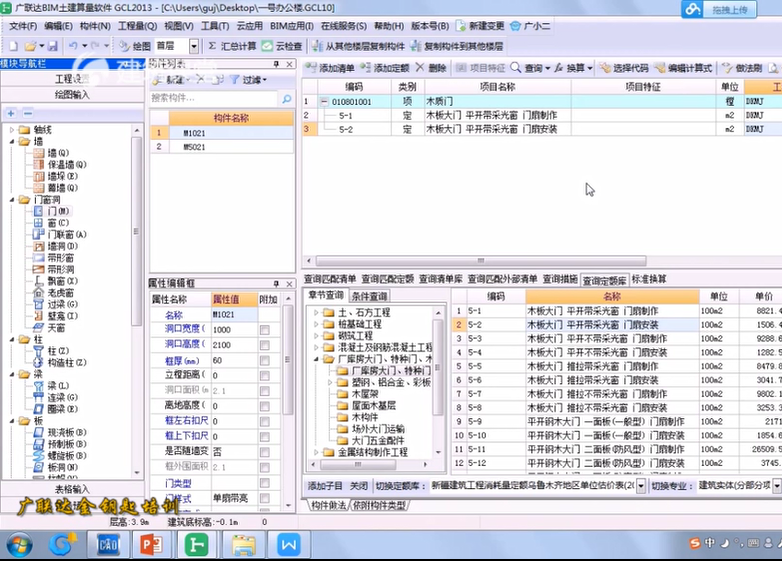Click the 拖拽上传 upload button
The width and height of the screenshot is (782, 561).
click(735, 10)
